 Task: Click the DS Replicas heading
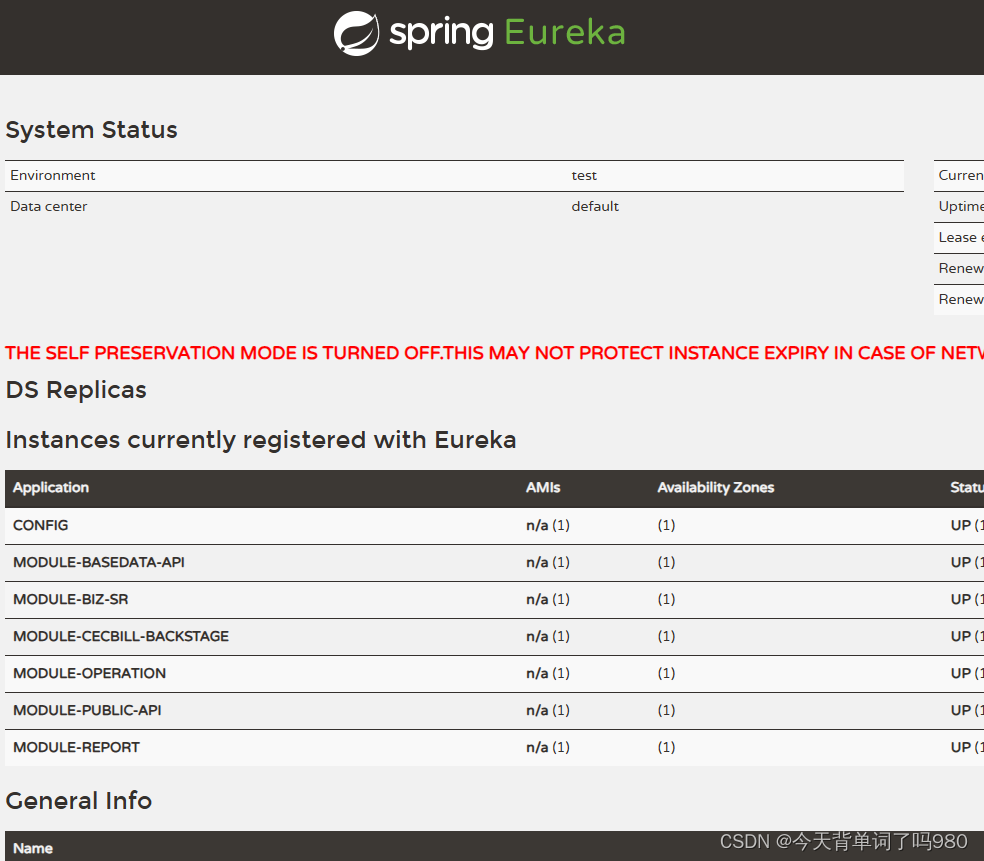pos(76,390)
